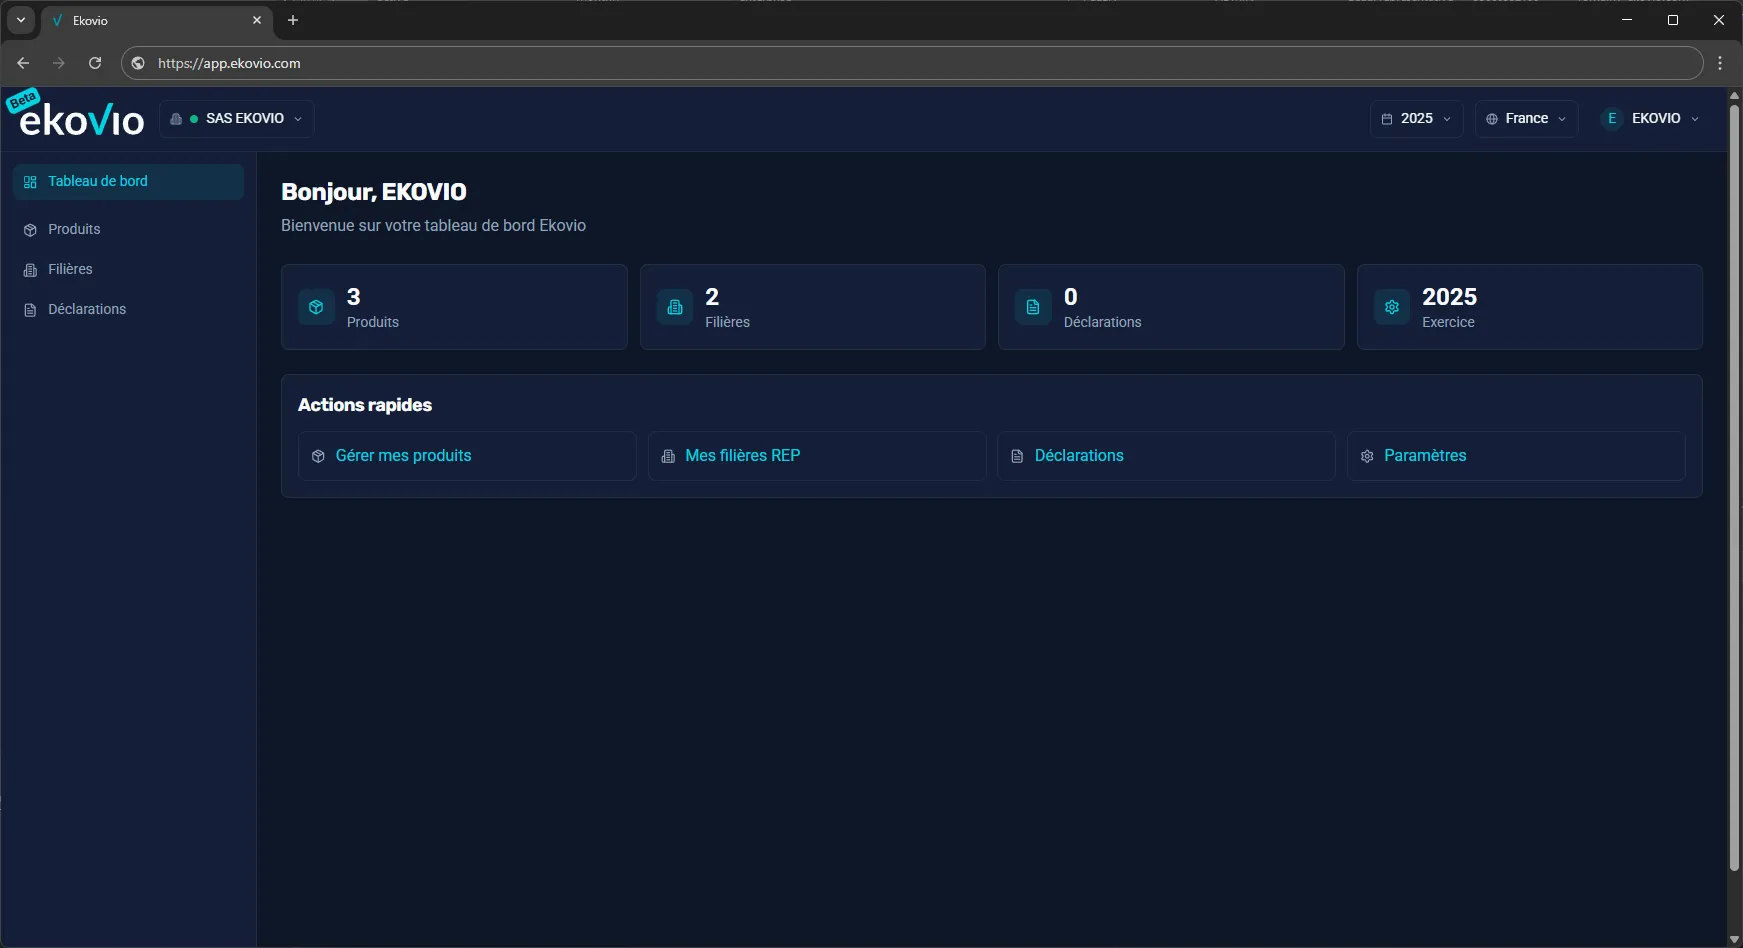The image size is (1743, 948).
Task: Click the calendar icon beside 2025
Action: (x=1387, y=119)
